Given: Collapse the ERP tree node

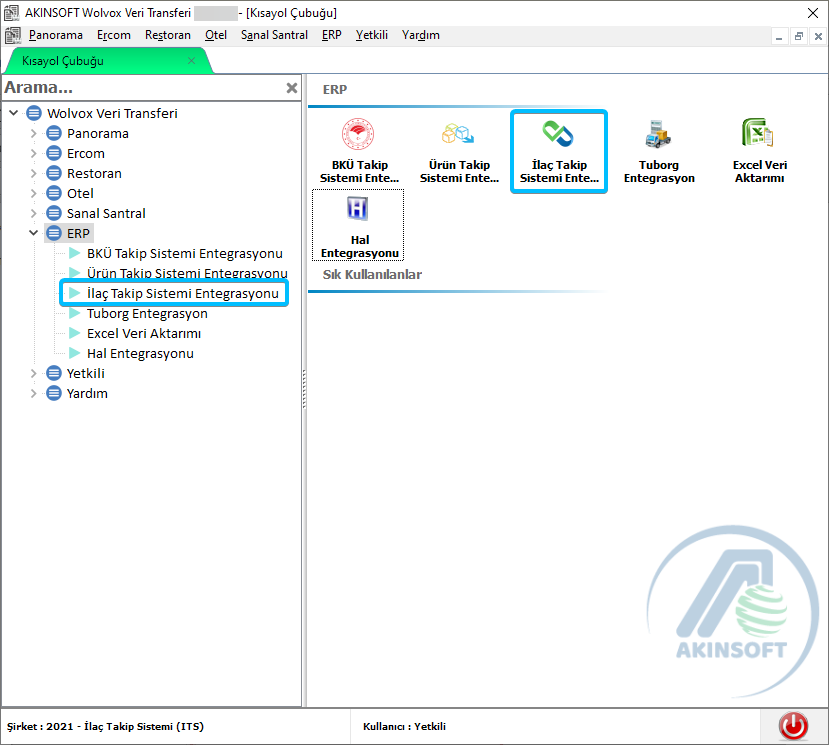Looking at the screenshot, I should 33,233.
